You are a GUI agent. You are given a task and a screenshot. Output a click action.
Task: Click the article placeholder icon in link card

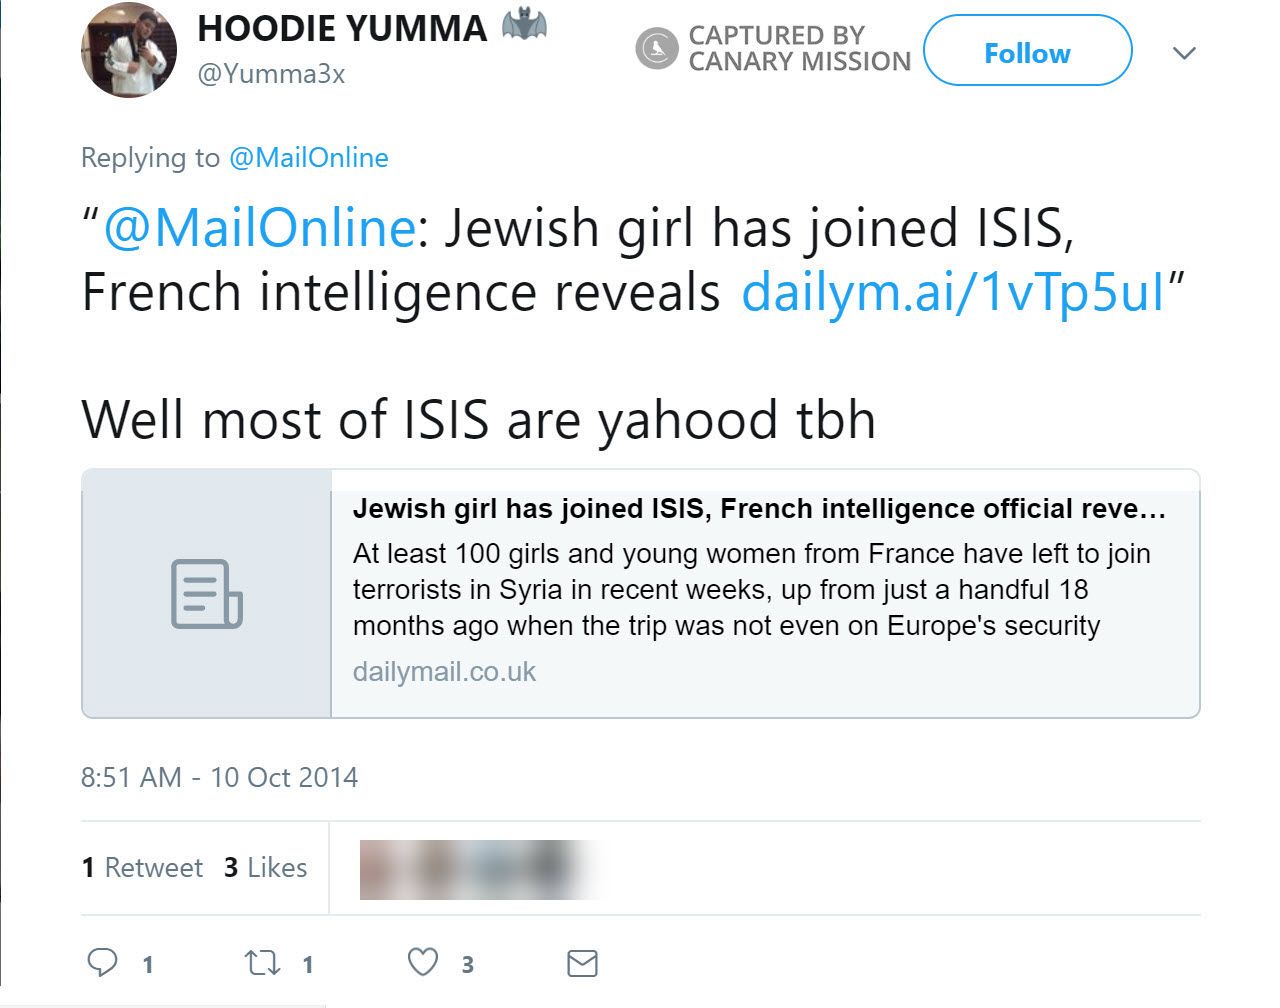tap(206, 594)
